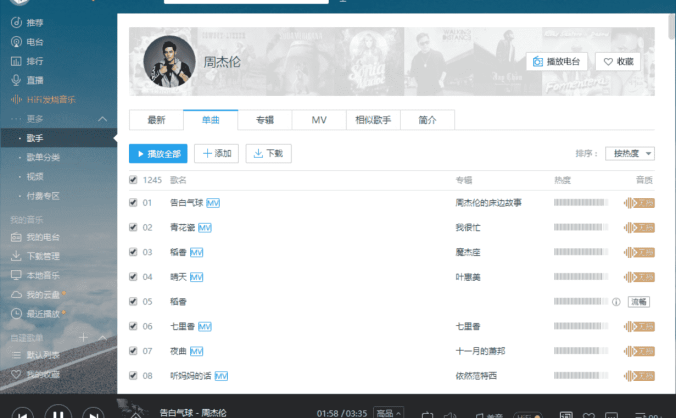Open the 直播 live section in the sidebar
This screenshot has width=676, height=418.
pyautogui.click(x=27, y=80)
